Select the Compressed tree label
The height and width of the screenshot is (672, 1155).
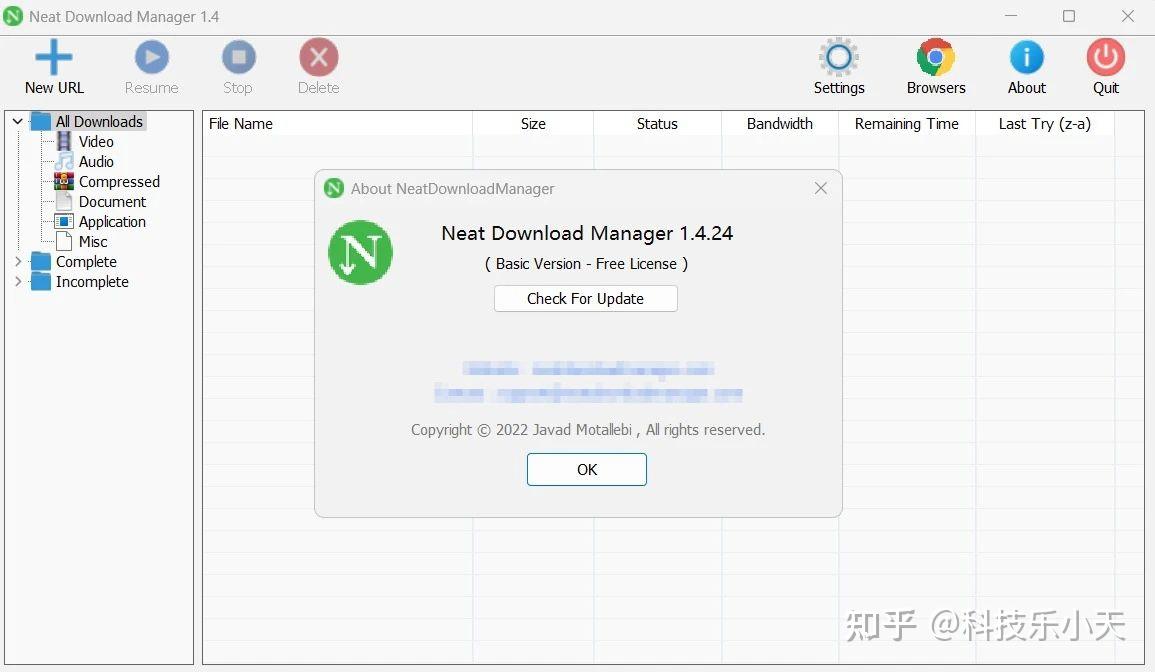point(119,181)
